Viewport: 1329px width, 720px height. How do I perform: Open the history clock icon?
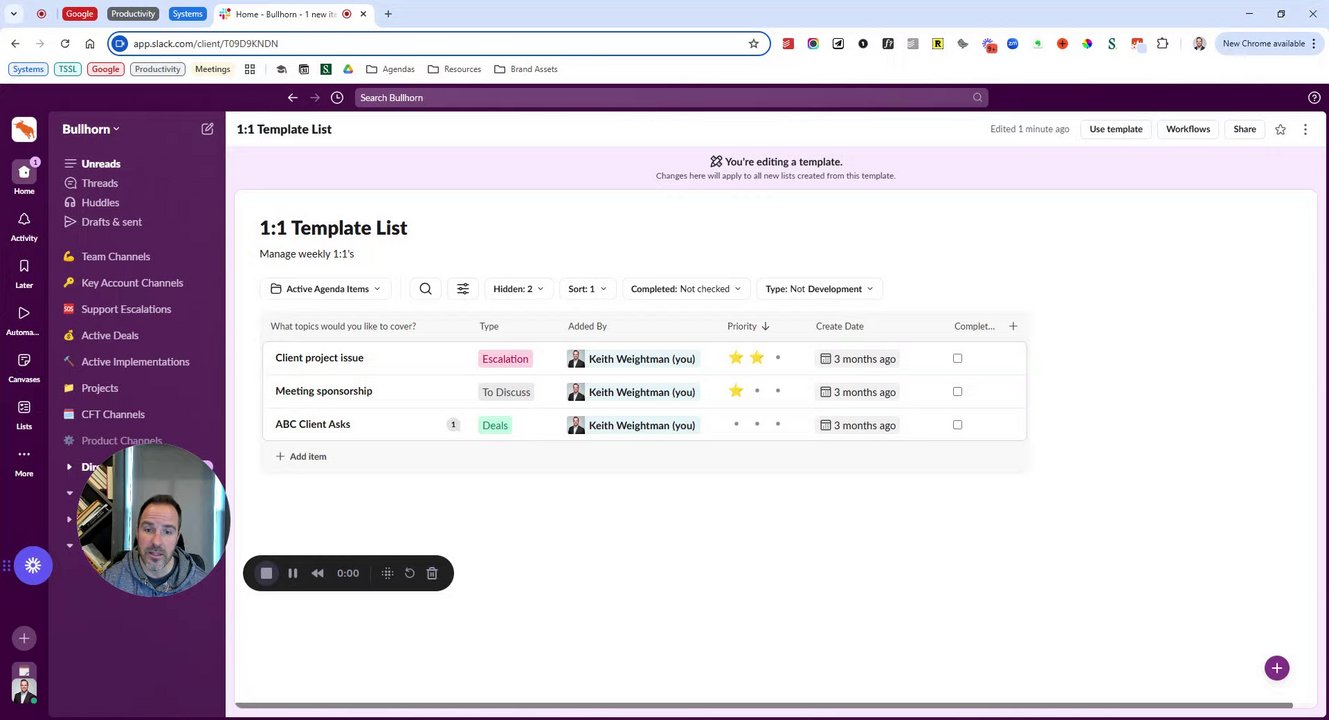pos(337,97)
